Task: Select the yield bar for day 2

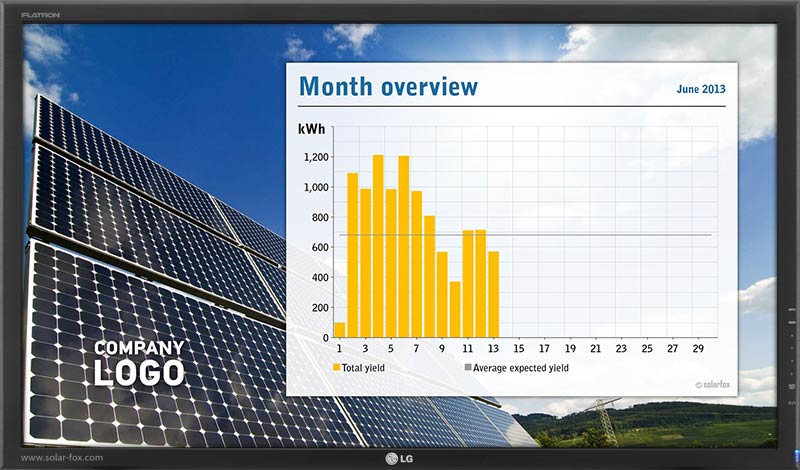Action: pos(353,255)
